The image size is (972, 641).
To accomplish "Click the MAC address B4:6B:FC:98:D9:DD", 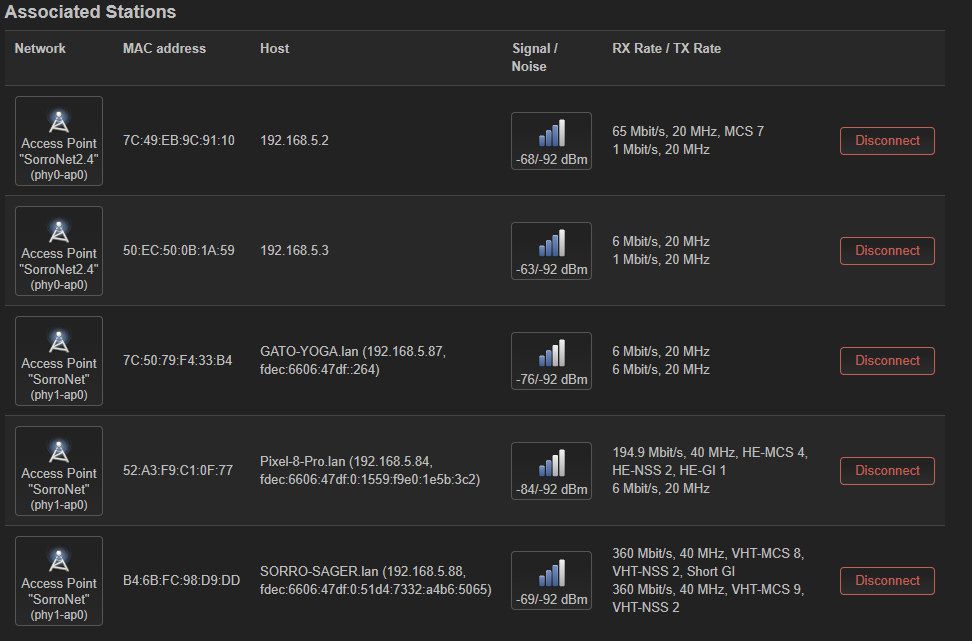I will [x=181, y=580].
